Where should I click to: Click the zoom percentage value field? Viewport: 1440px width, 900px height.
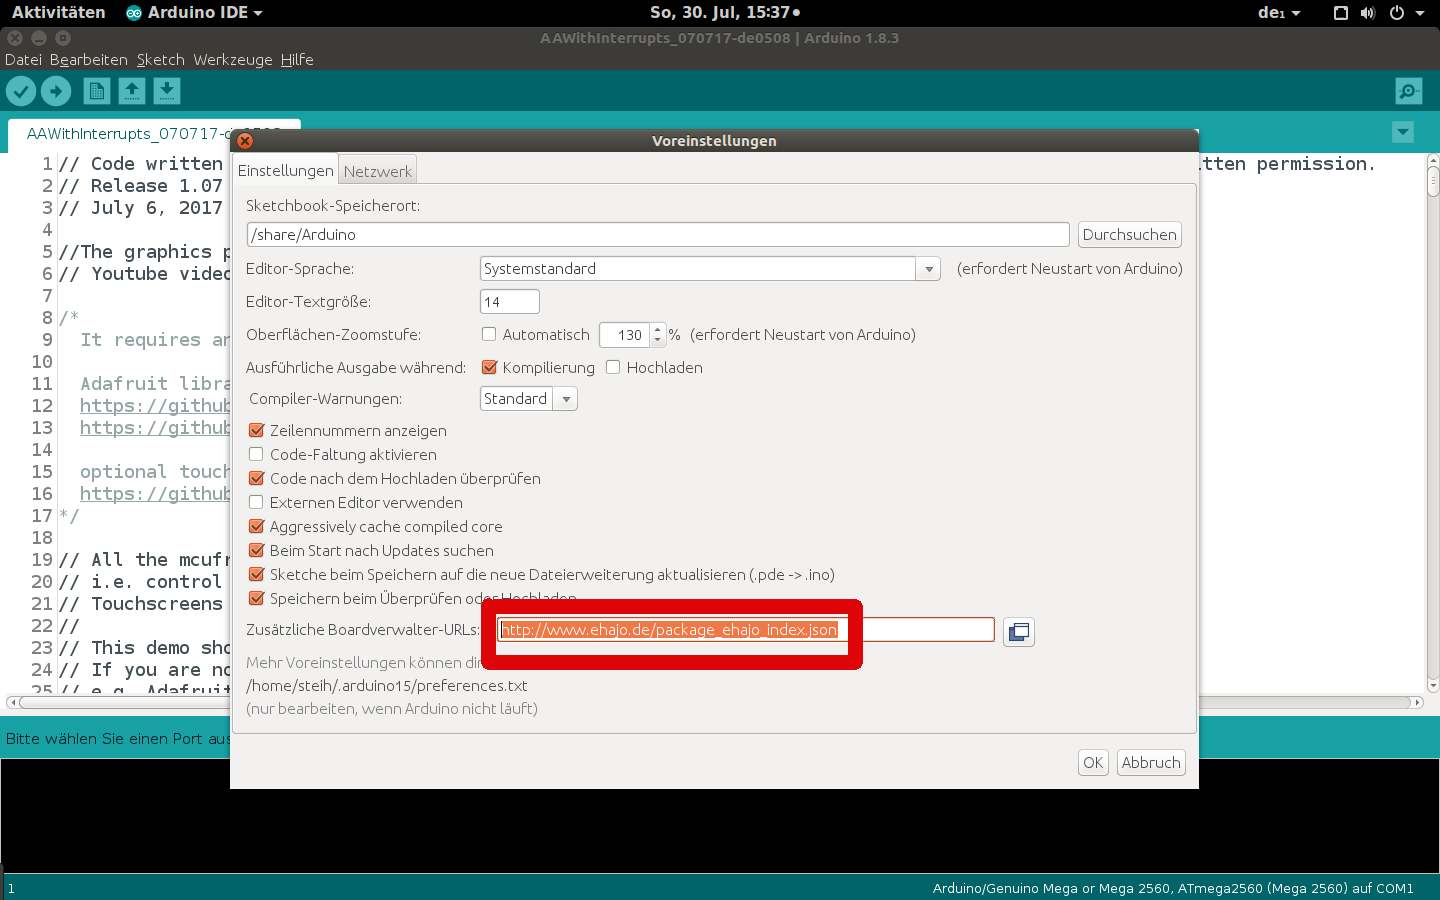point(625,335)
